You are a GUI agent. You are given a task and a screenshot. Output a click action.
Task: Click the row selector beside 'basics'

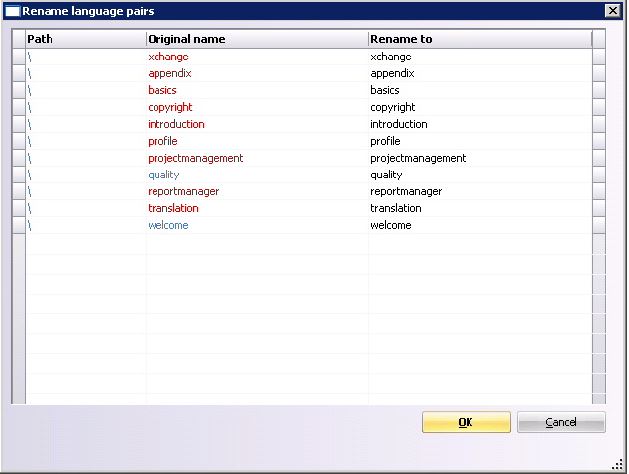(x=19, y=90)
